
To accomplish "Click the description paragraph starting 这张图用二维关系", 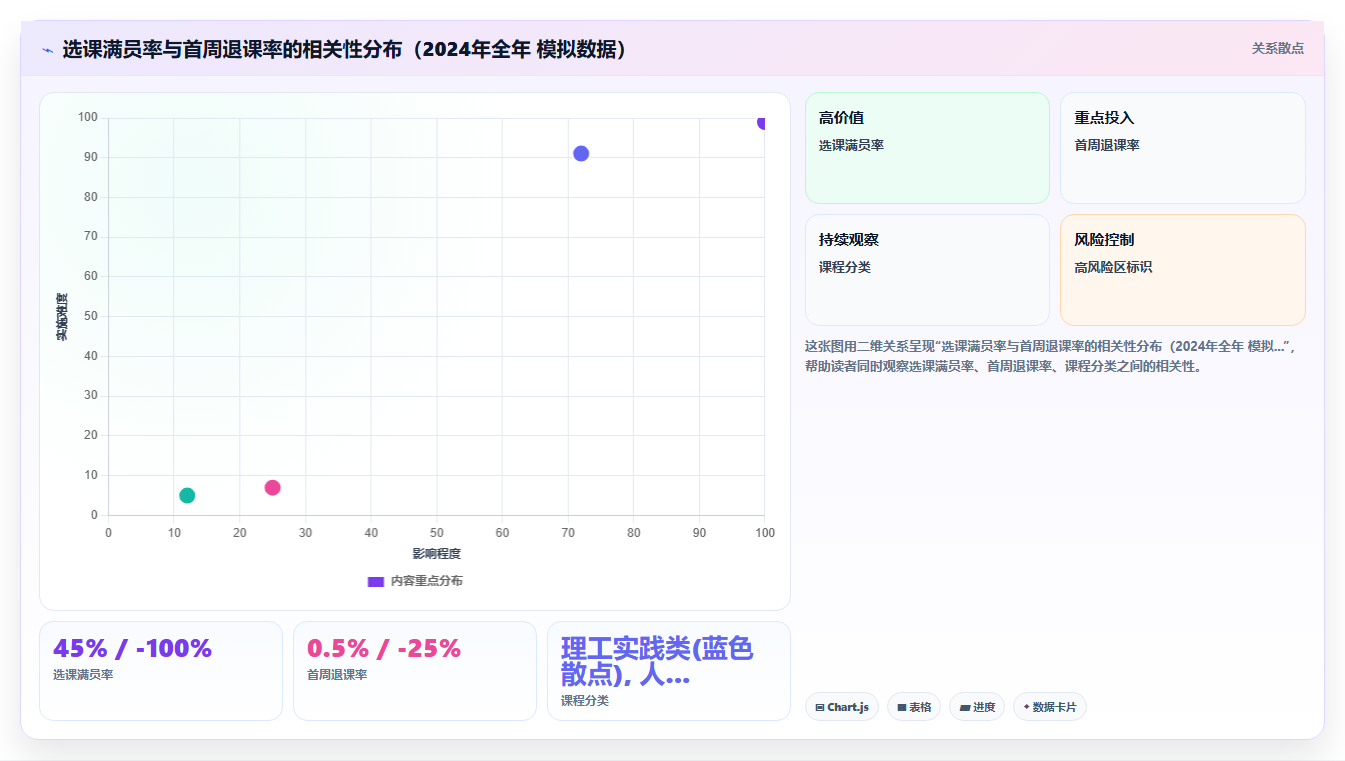I will pos(1050,356).
